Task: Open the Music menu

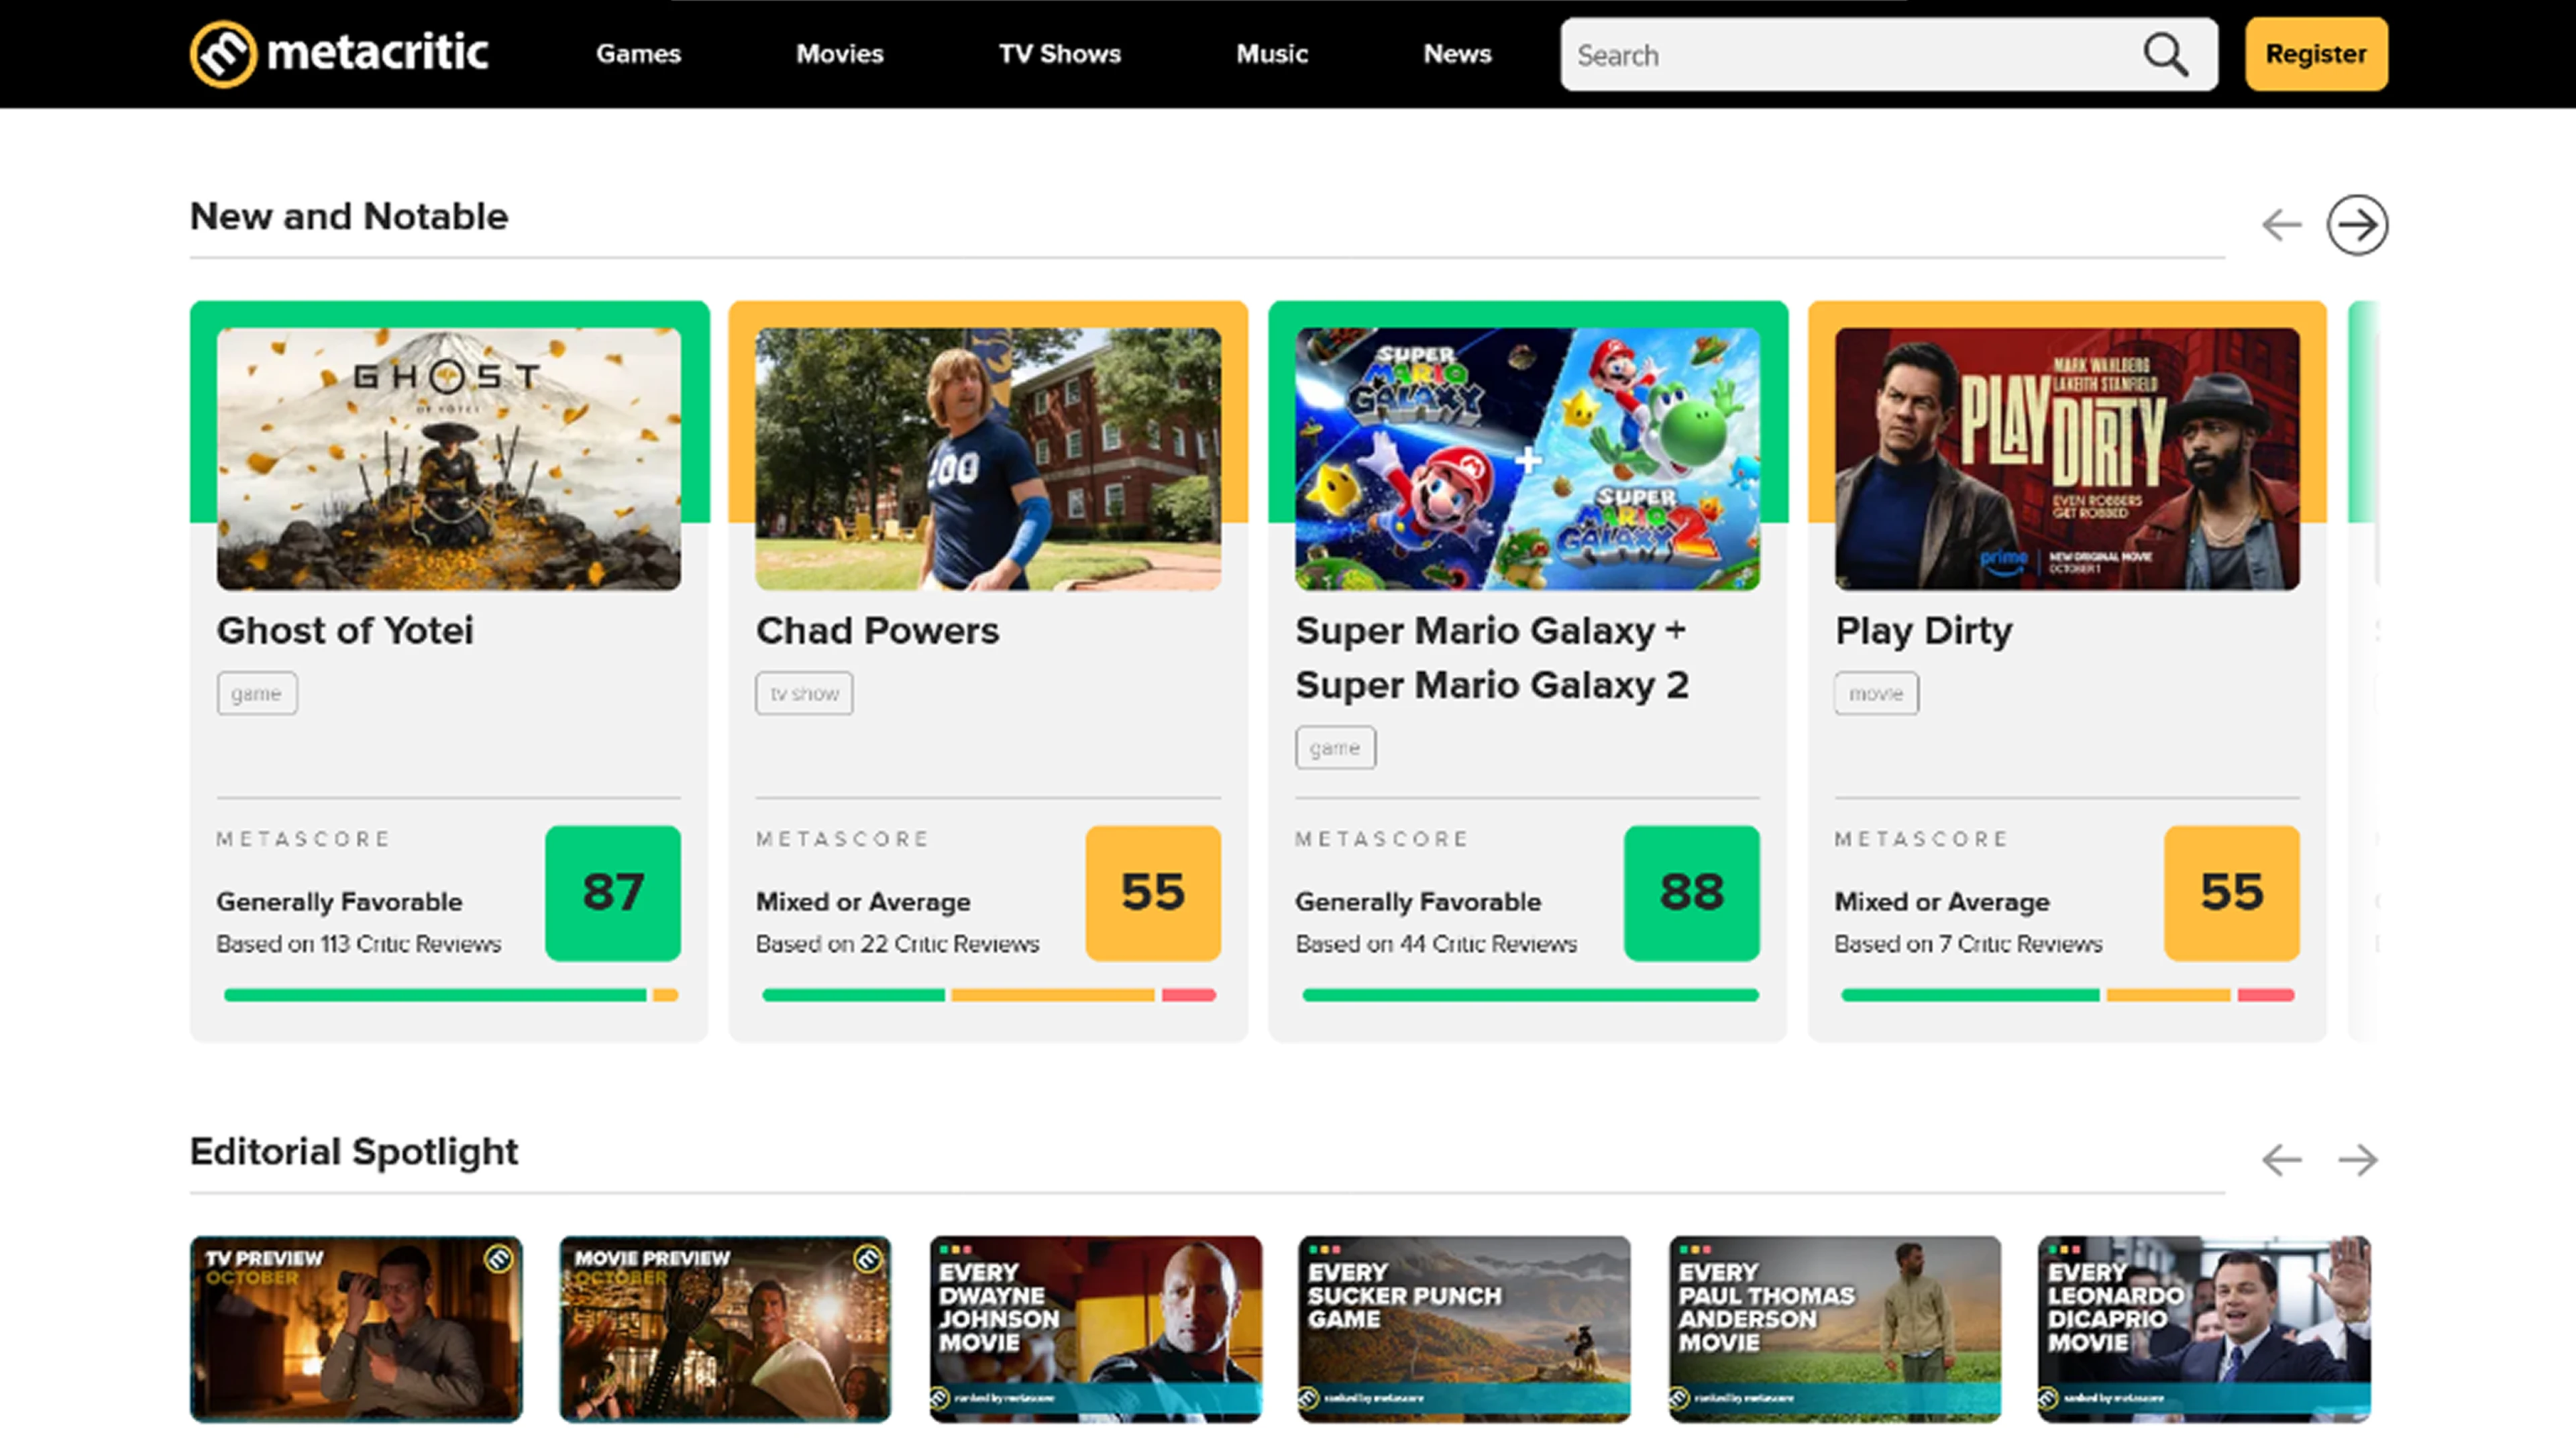Action: pos(1271,54)
